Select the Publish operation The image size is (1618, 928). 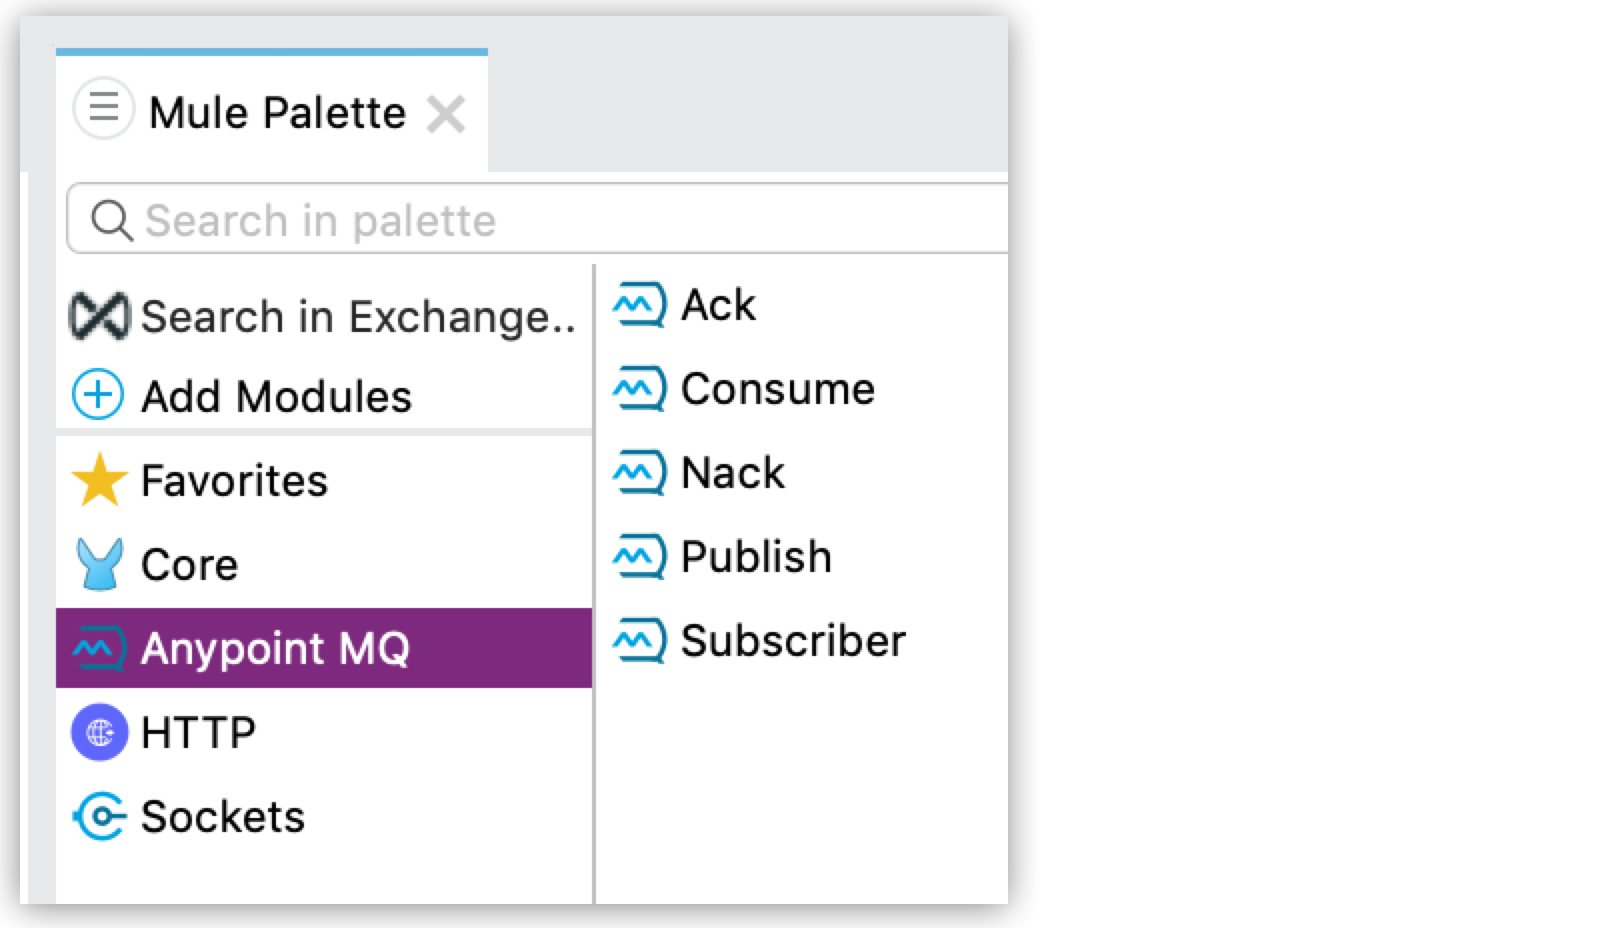pos(754,557)
